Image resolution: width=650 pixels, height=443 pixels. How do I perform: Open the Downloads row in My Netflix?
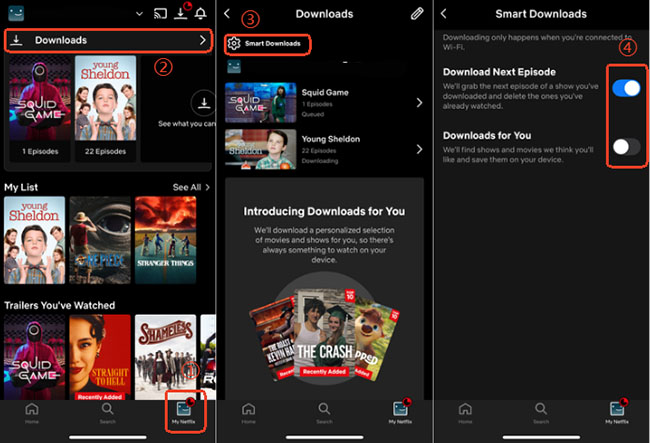(x=109, y=40)
